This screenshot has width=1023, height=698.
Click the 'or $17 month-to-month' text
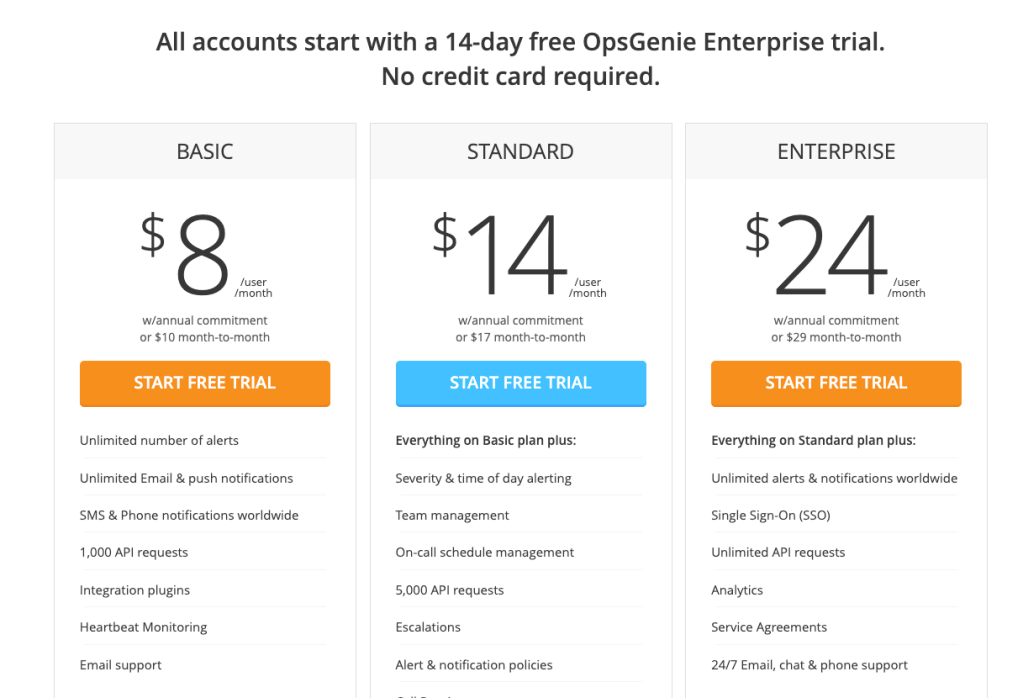coord(520,337)
